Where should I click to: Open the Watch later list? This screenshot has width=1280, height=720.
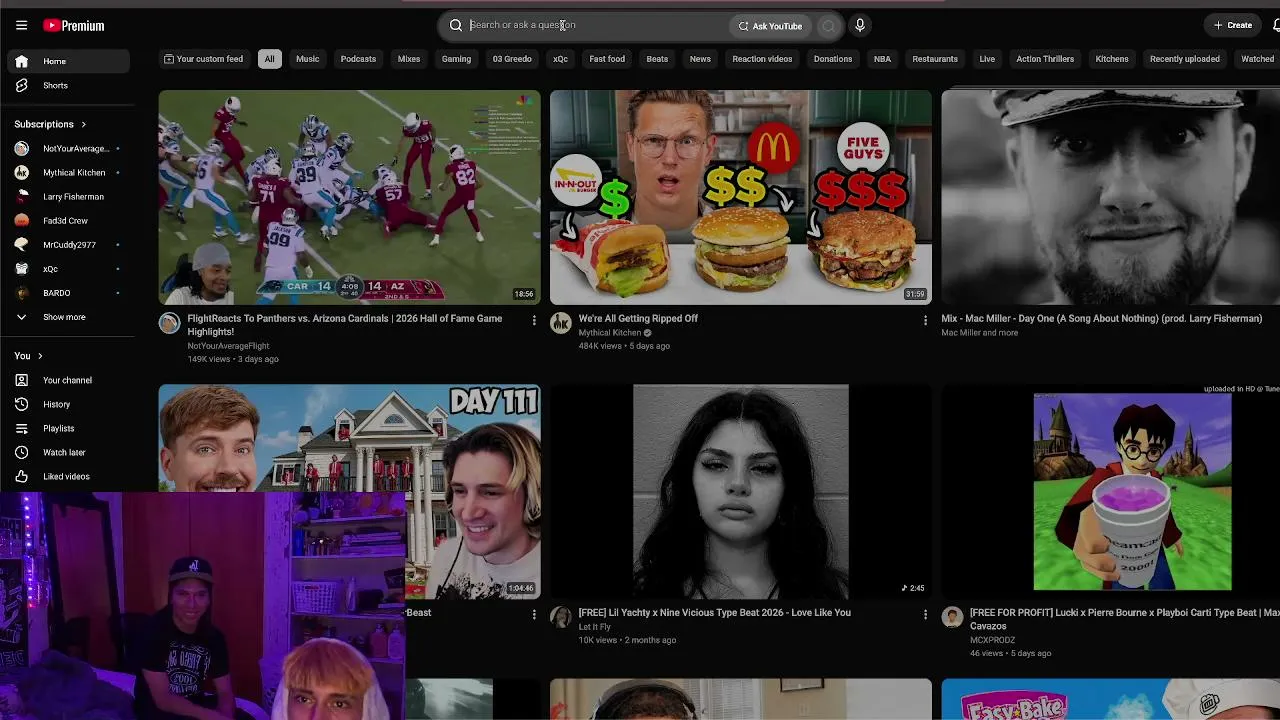pyautogui.click(x=68, y=452)
